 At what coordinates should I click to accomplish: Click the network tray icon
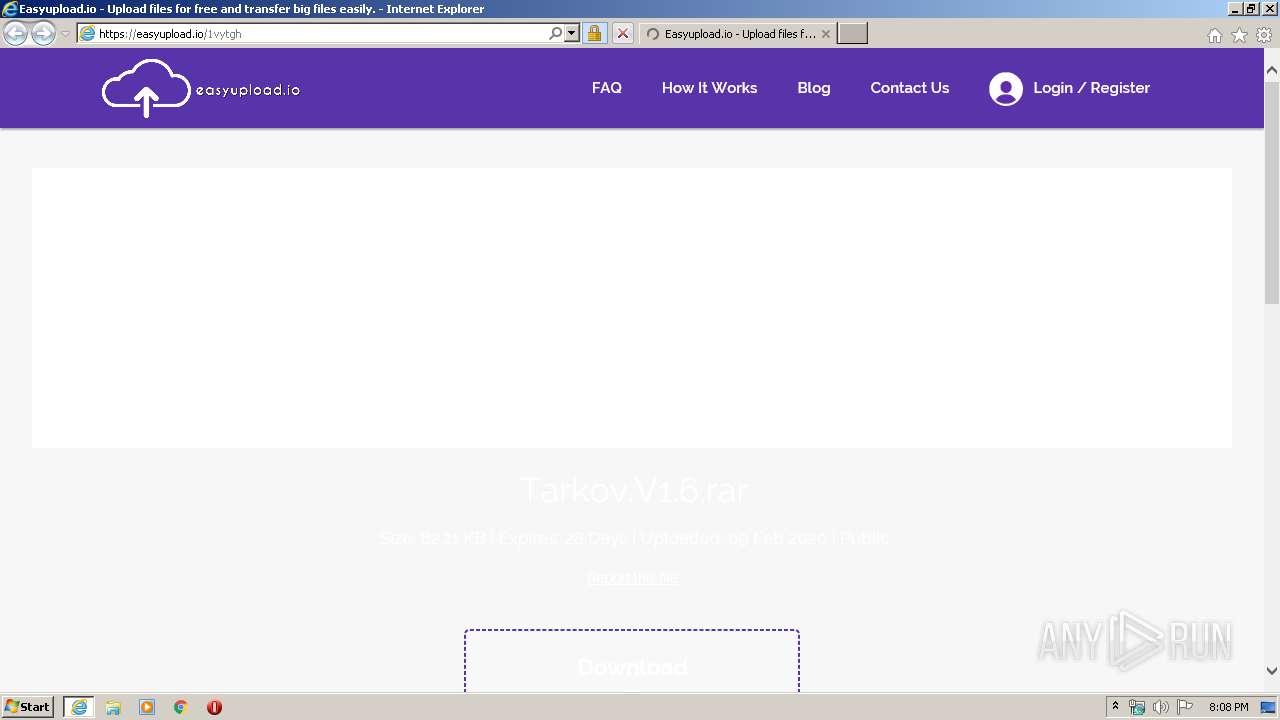[x=1137, y=707]
